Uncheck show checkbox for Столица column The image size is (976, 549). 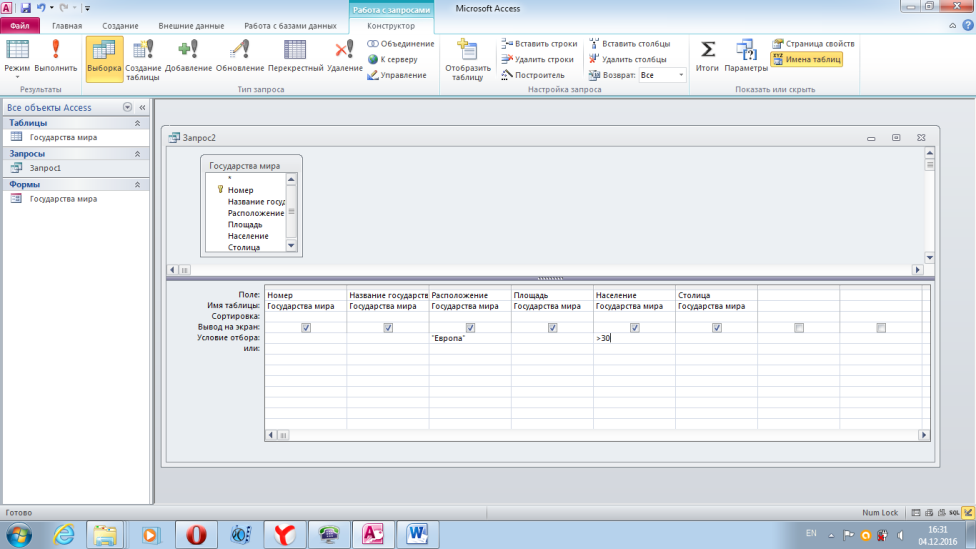[x=716, y=327]
